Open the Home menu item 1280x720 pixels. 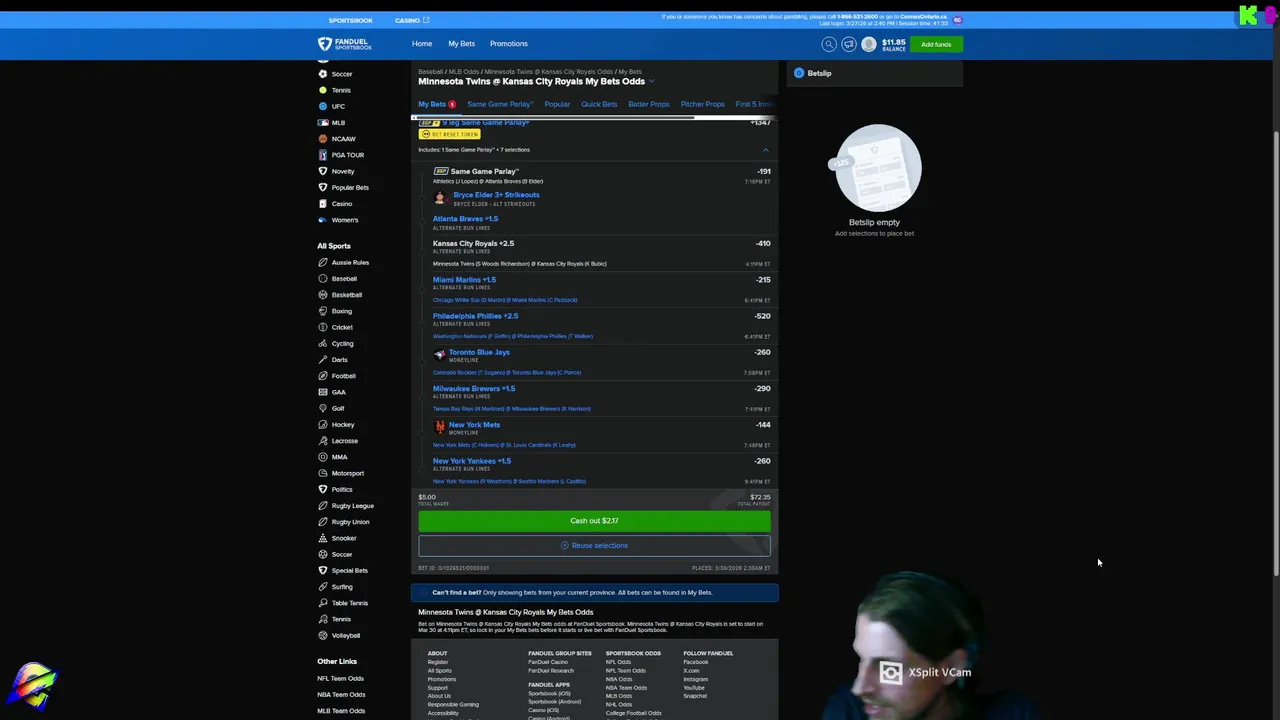point(422,44)
